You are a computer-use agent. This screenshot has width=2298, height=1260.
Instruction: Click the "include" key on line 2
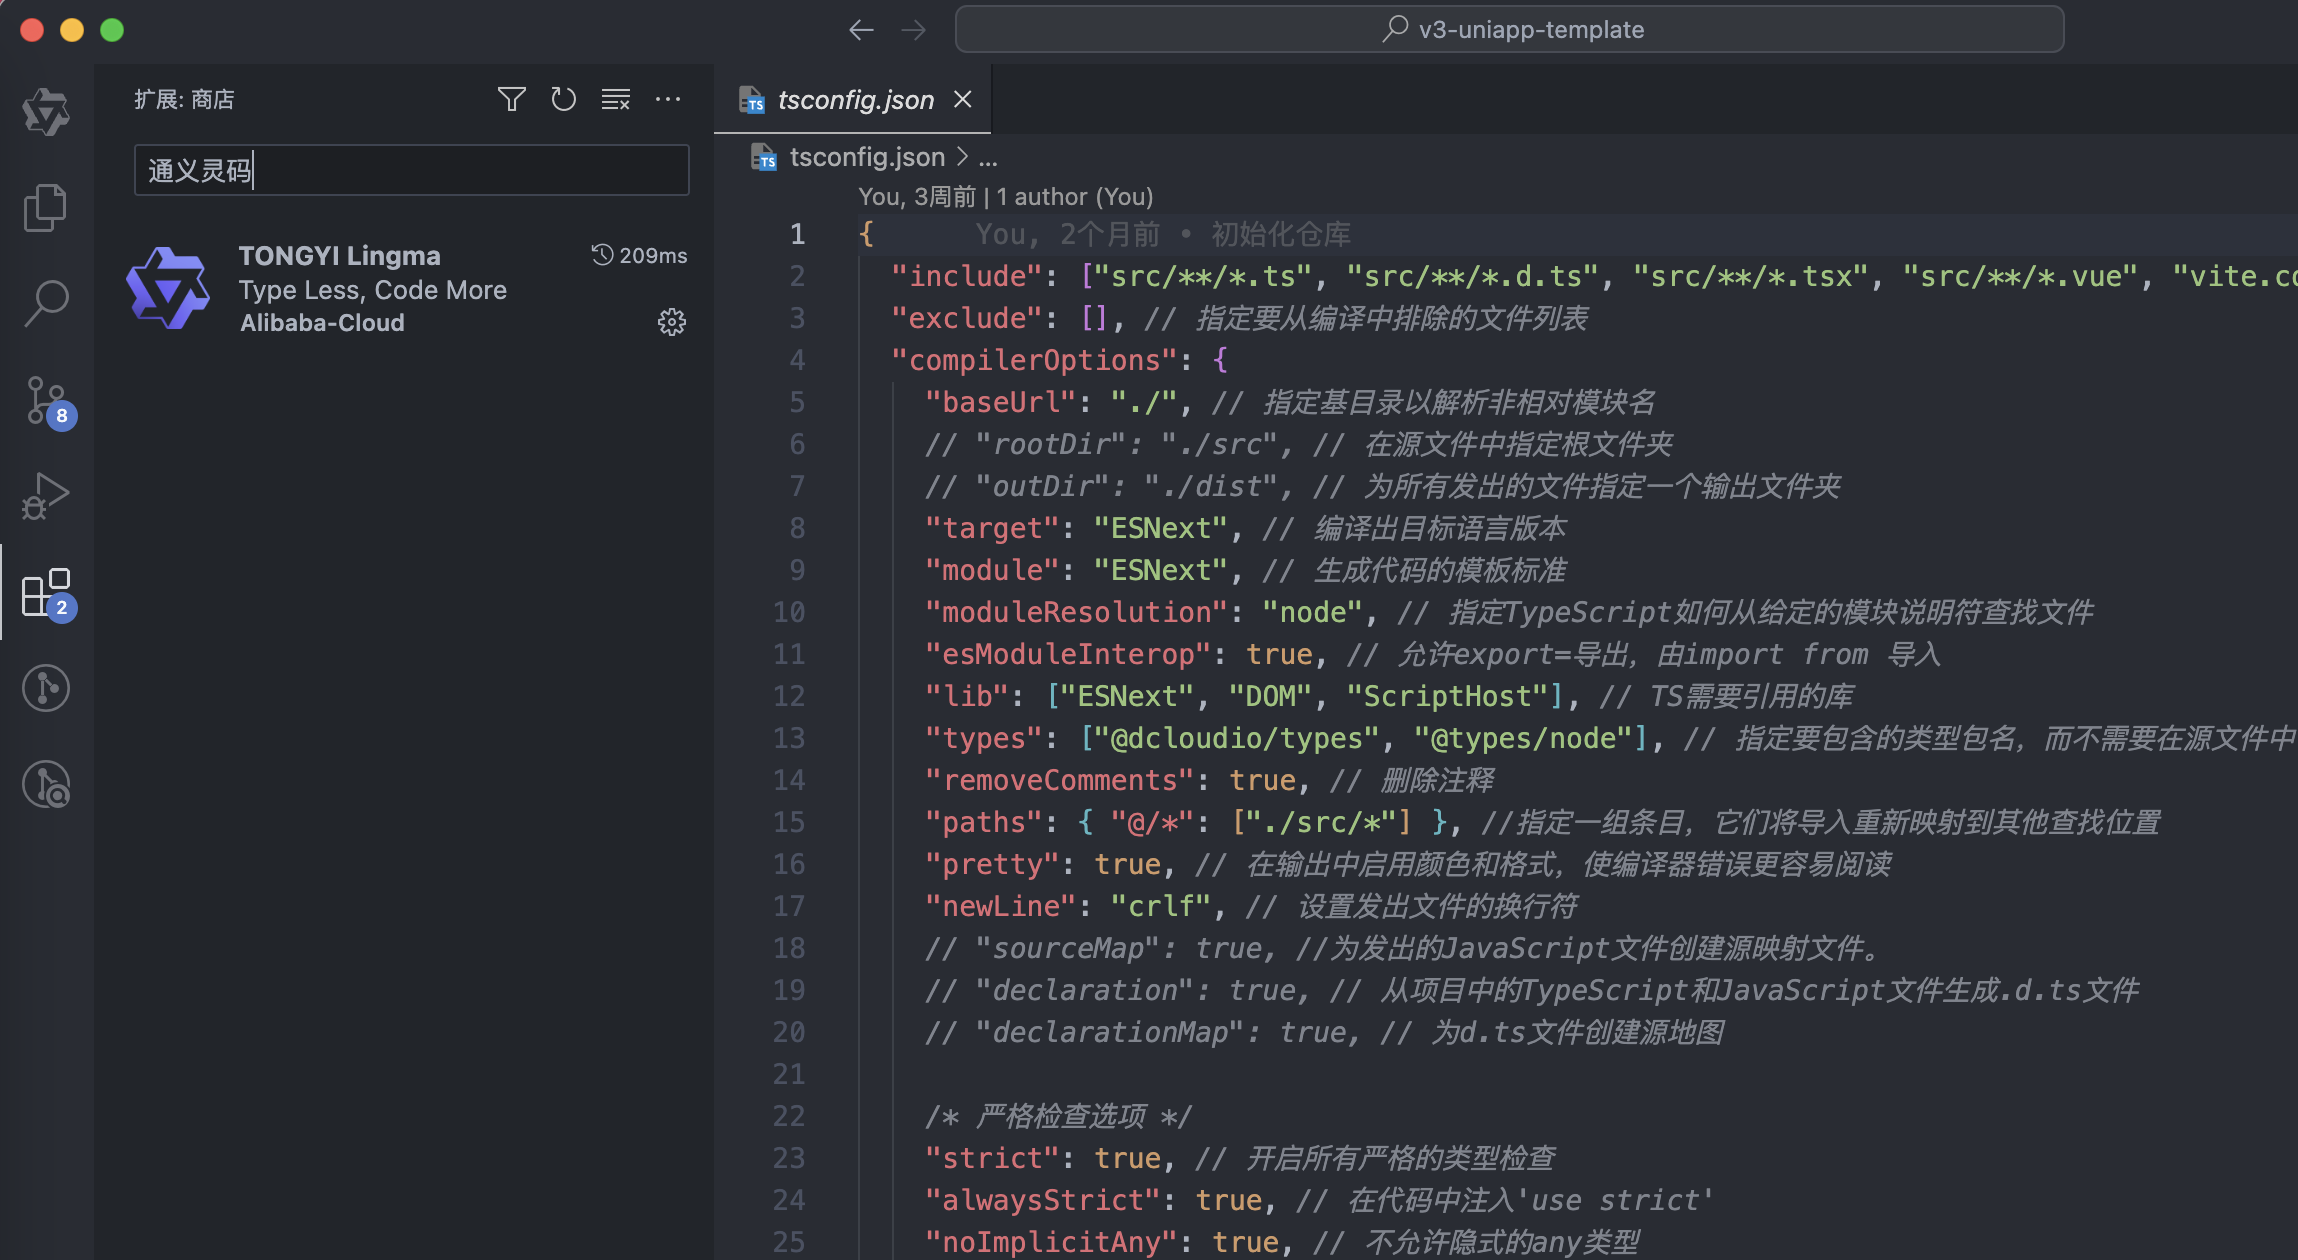pyautogui.click(x=967, y=276)
